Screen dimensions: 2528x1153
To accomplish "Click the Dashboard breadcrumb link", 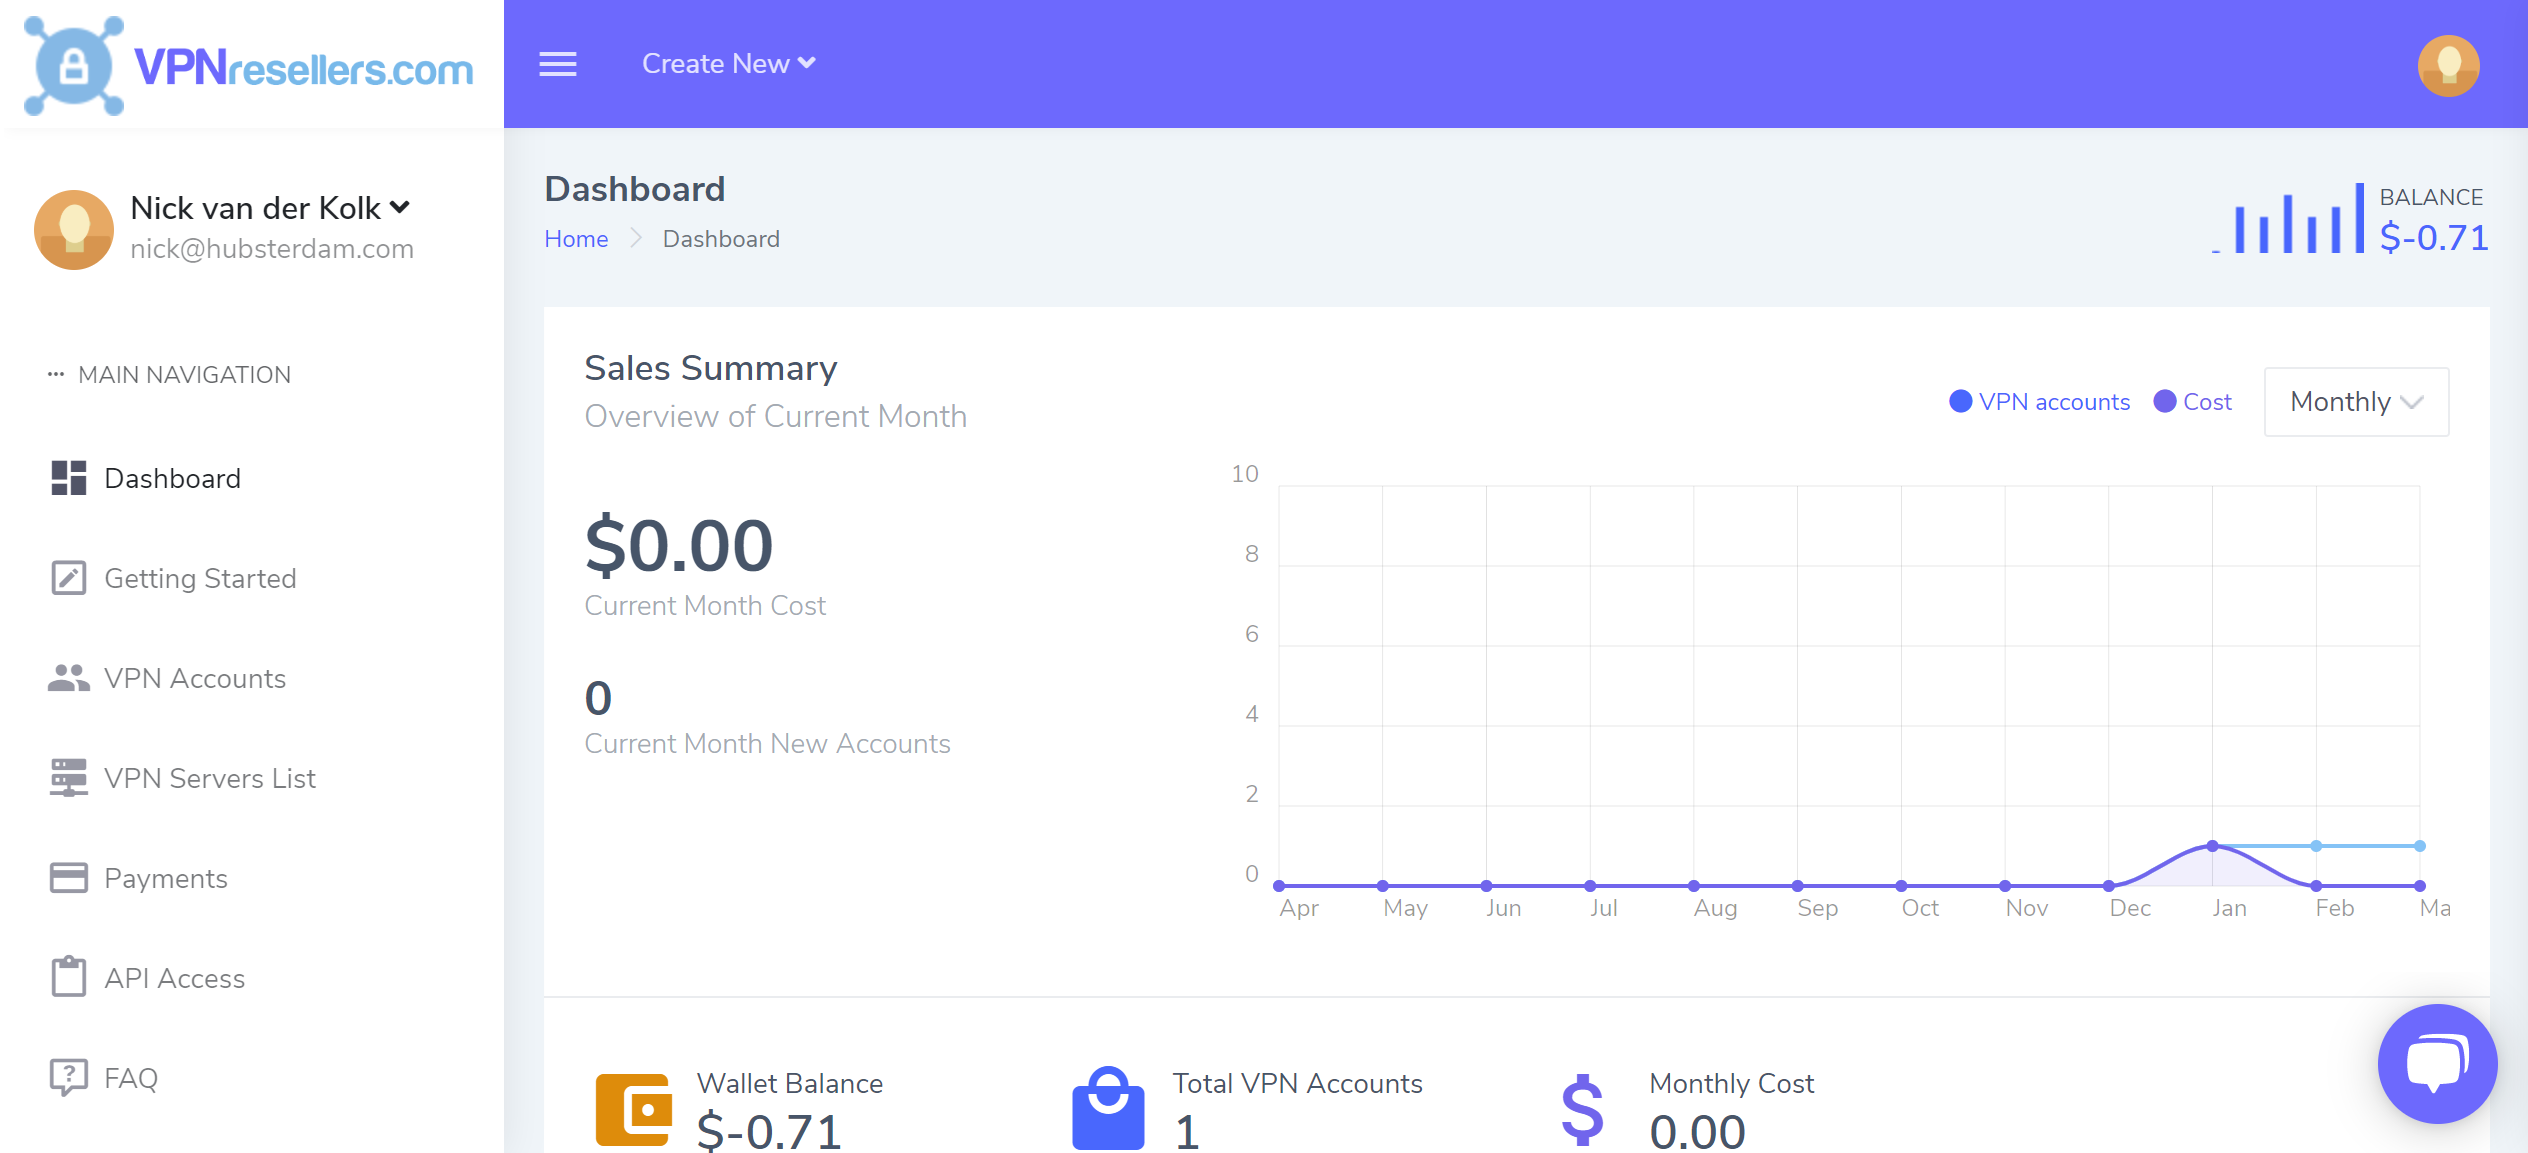I will (721, 239).
